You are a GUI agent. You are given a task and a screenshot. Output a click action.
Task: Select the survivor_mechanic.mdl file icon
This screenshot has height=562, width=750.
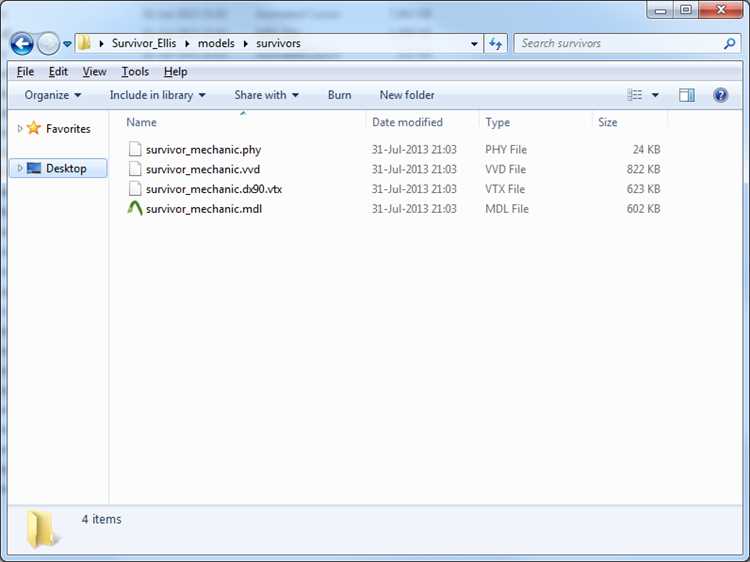click(135, 209)
